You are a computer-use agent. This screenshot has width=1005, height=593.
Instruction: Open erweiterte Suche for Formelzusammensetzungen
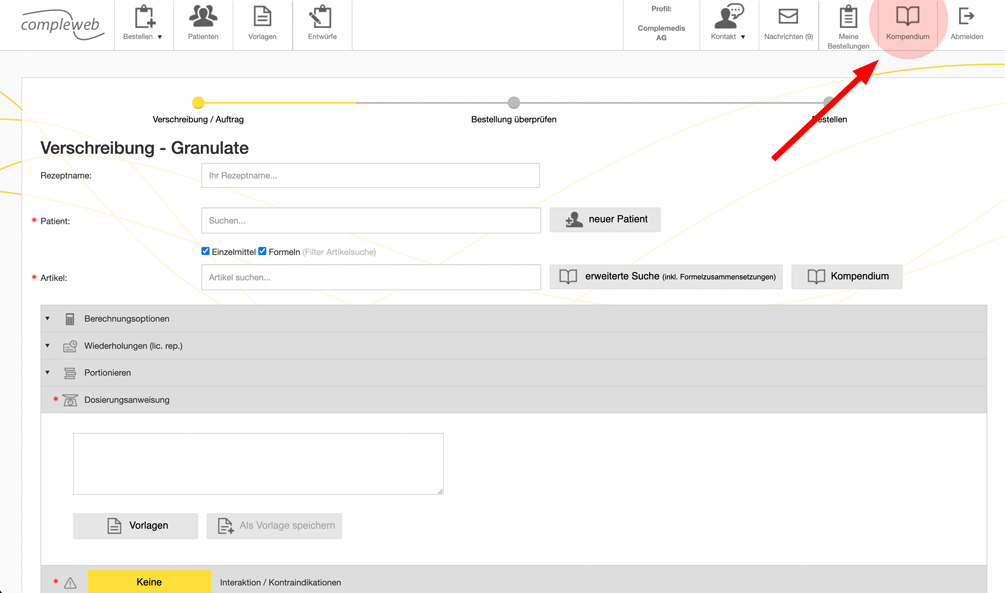click(664, 276)
